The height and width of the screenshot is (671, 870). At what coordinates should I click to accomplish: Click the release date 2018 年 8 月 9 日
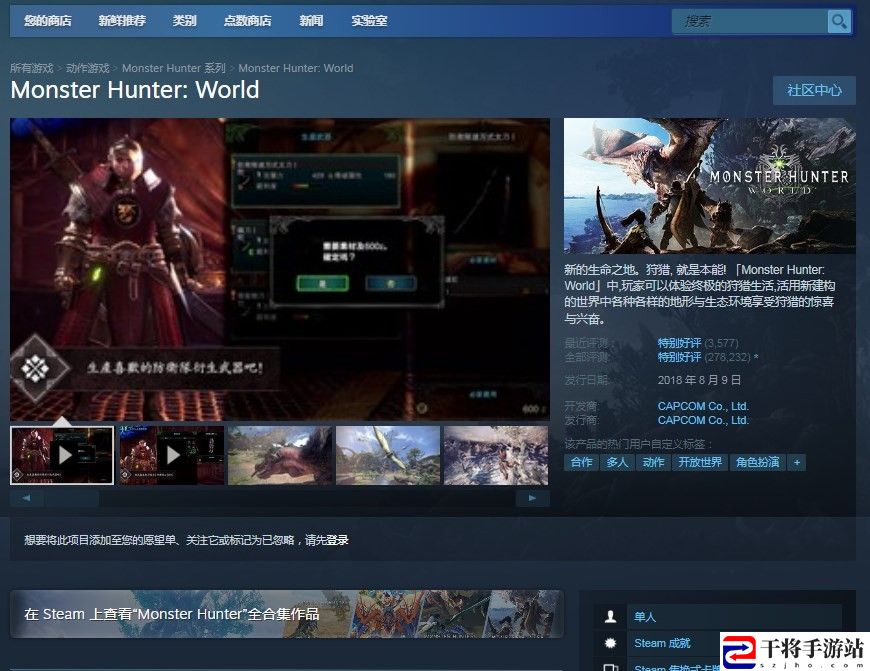pos(699,380)
